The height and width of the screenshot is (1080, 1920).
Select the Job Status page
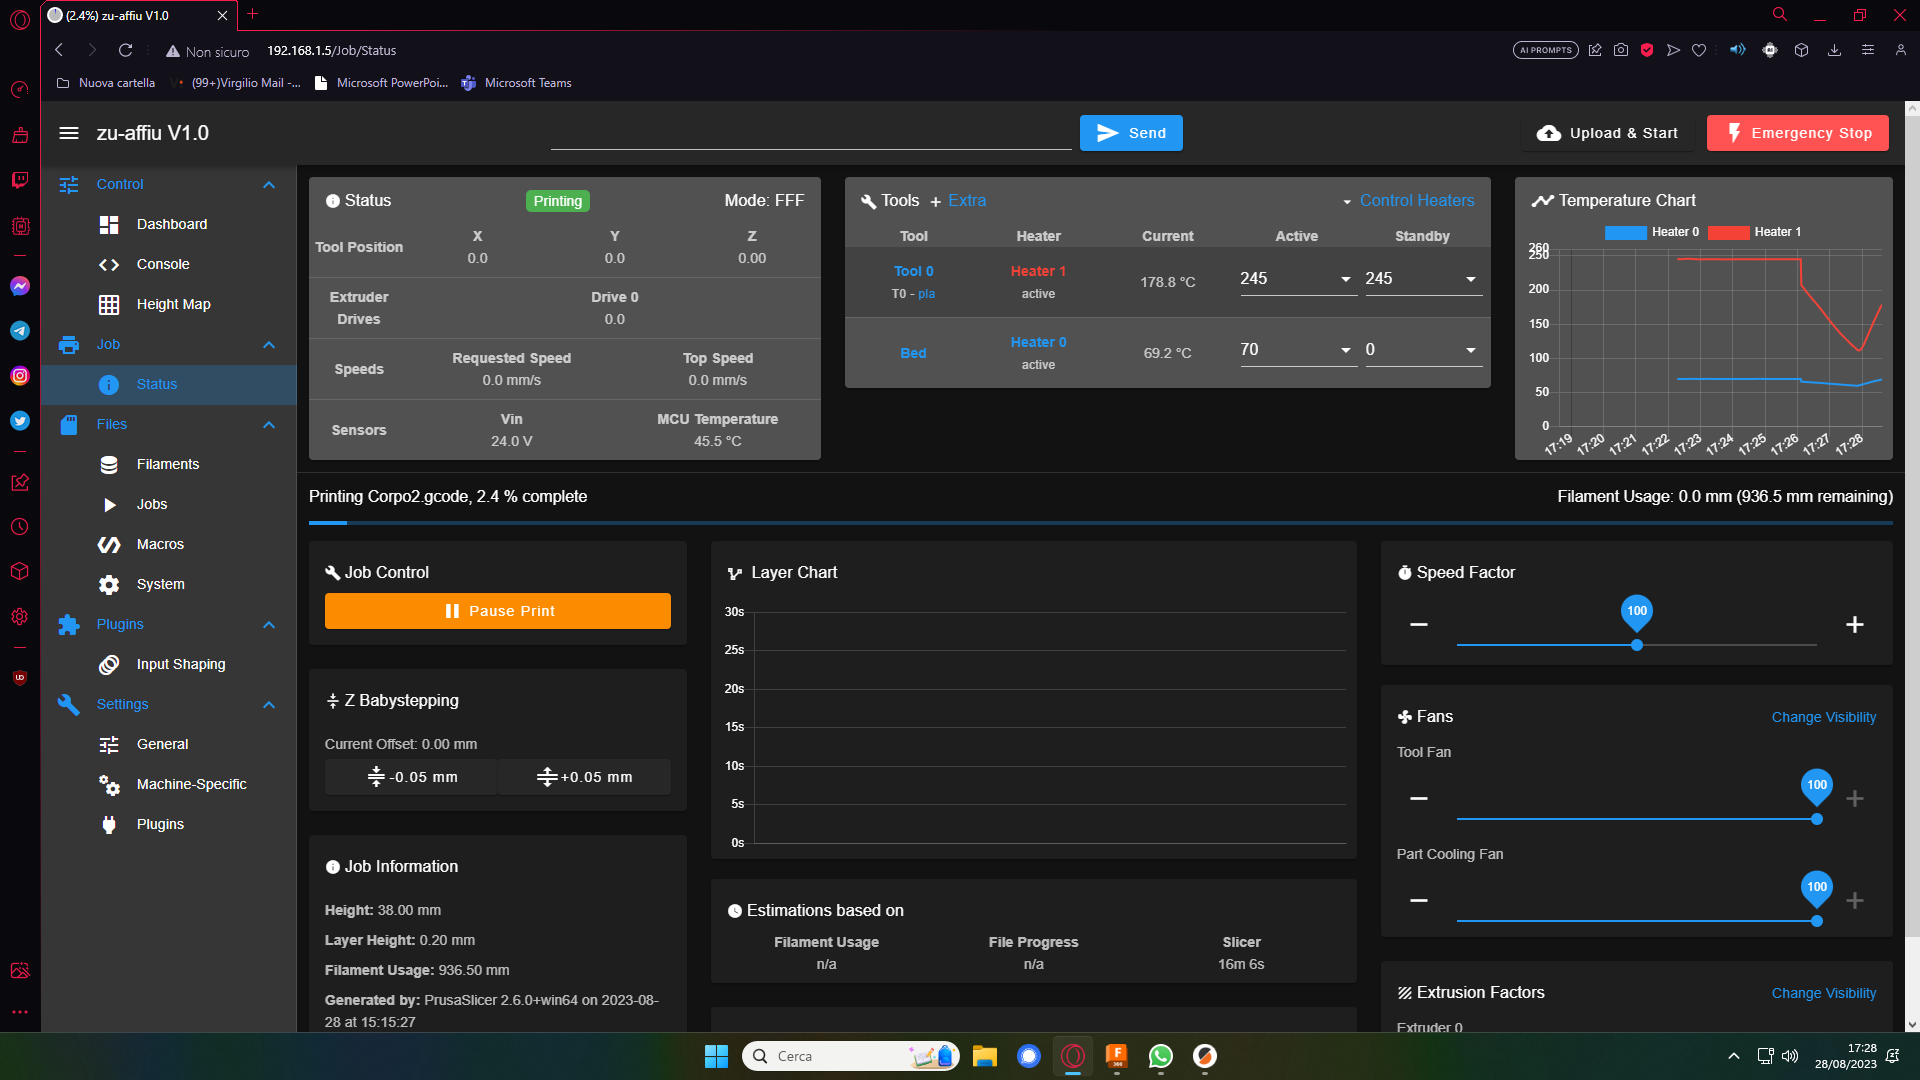click(x=168, y=384)
